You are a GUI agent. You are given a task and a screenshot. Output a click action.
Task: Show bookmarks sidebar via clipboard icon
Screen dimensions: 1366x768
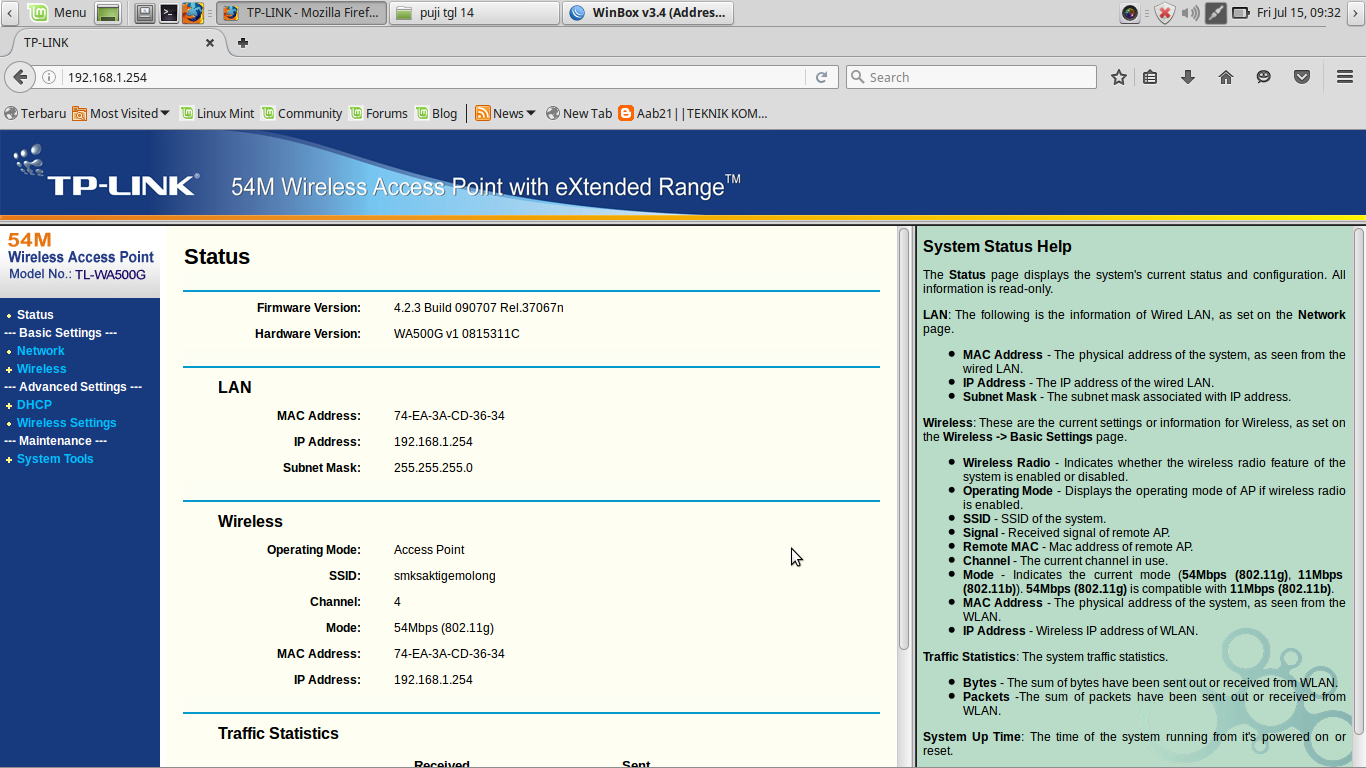1150,77
